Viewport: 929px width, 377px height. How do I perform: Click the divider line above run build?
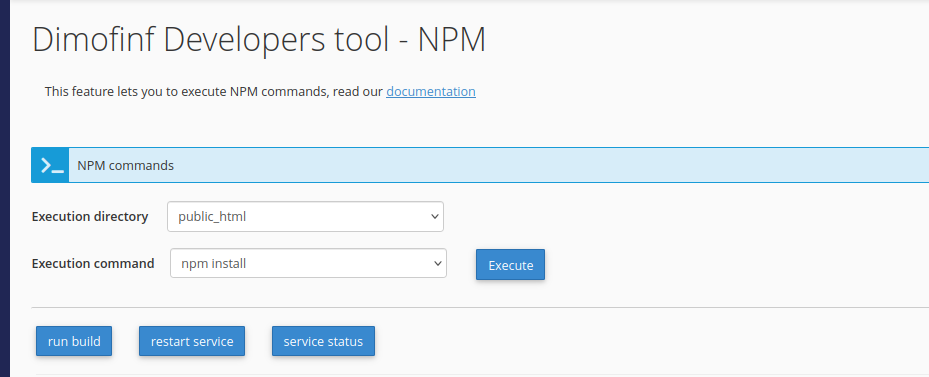pos(480,308)
